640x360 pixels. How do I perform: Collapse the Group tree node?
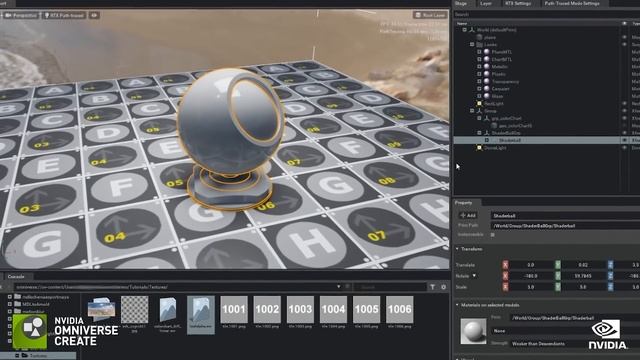472,111
